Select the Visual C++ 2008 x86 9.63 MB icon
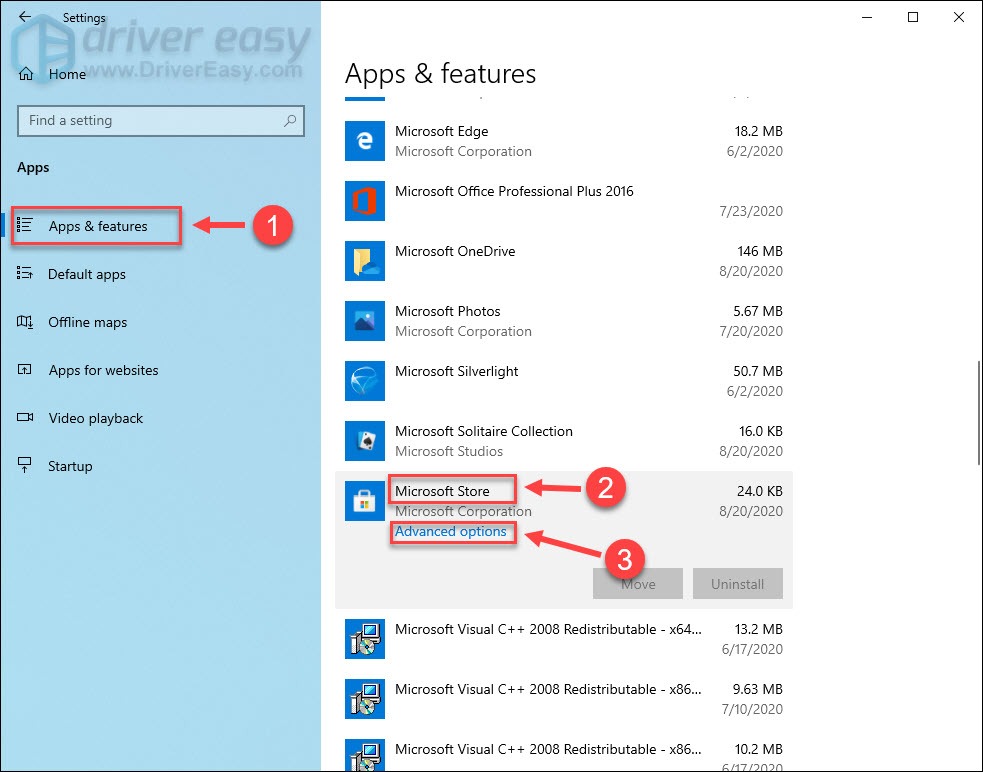The image size is (983, 772). pyautogui.click(x=365, y=699)
